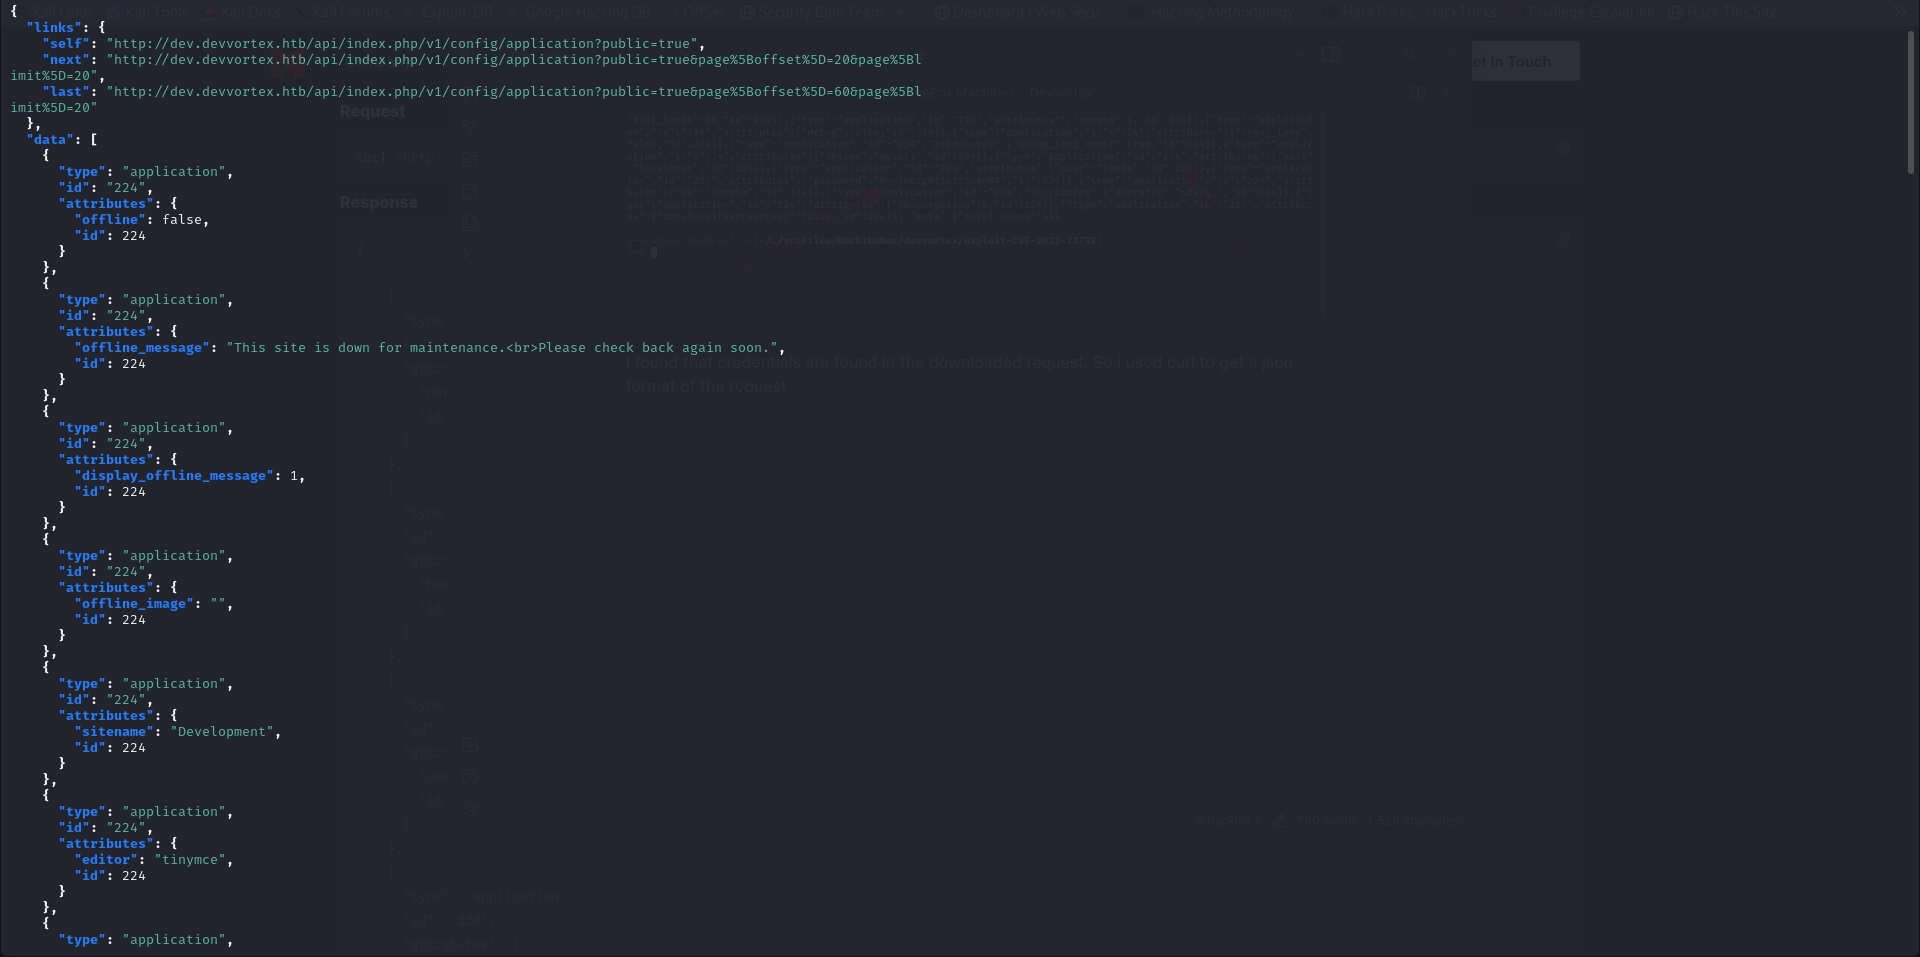Copy the Request code block with its copy icon
Screen dimensions: 1920x957
coord(1563,149)
